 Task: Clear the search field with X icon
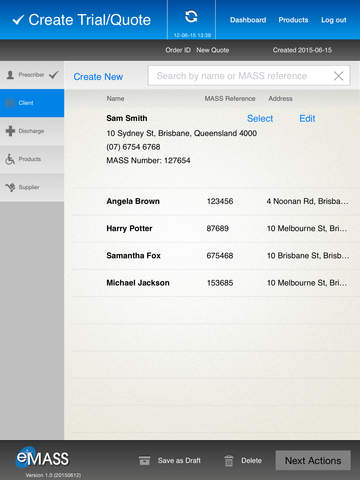point(338,76)
